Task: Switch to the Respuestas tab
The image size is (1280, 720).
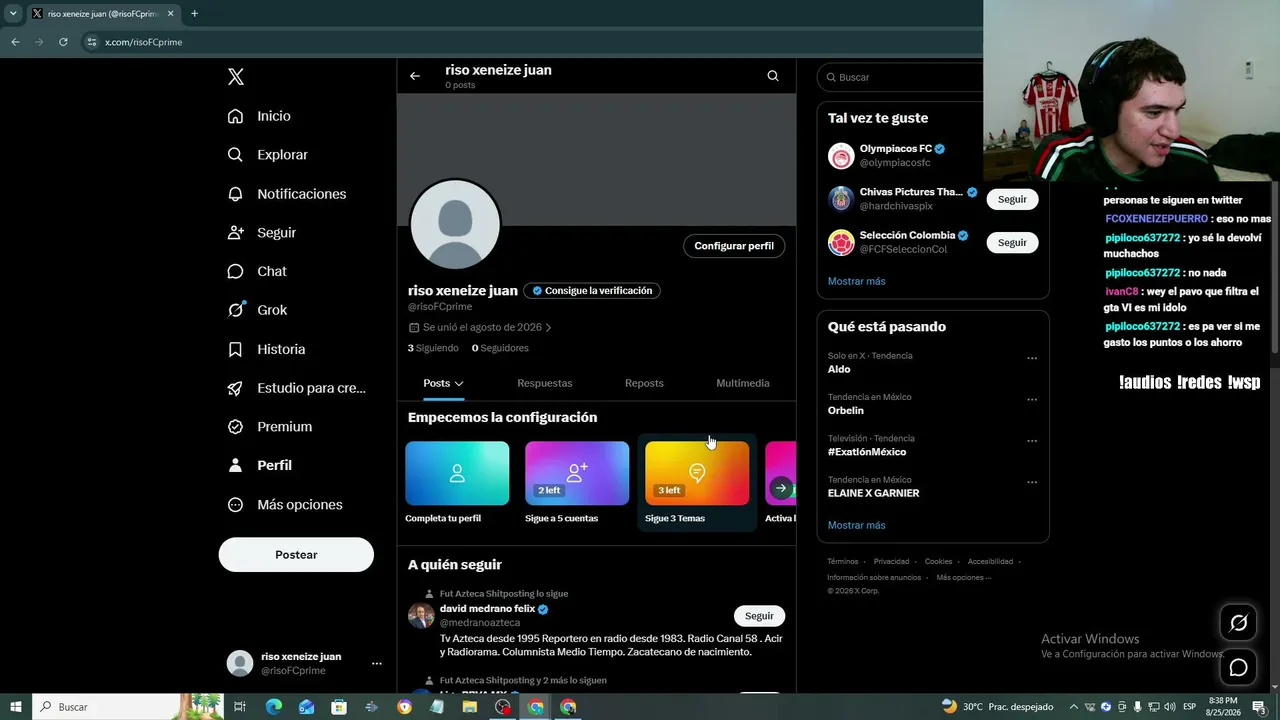Action: tap(545, 383)
